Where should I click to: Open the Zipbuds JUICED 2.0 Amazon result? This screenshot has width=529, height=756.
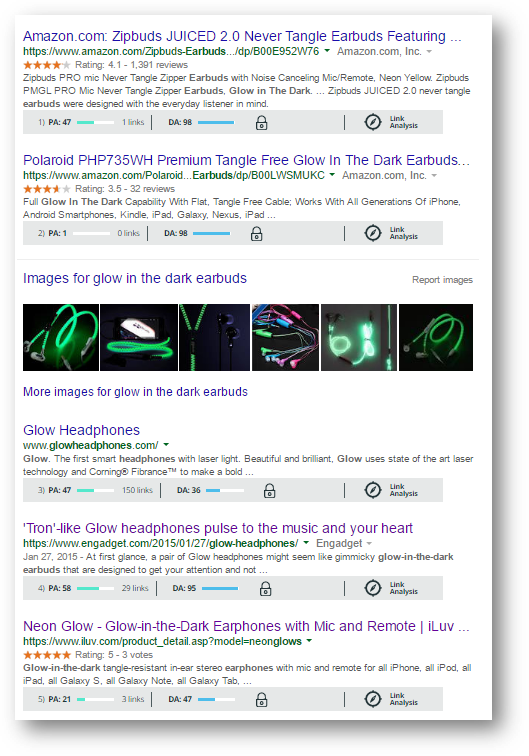click(x=242, y=36)
